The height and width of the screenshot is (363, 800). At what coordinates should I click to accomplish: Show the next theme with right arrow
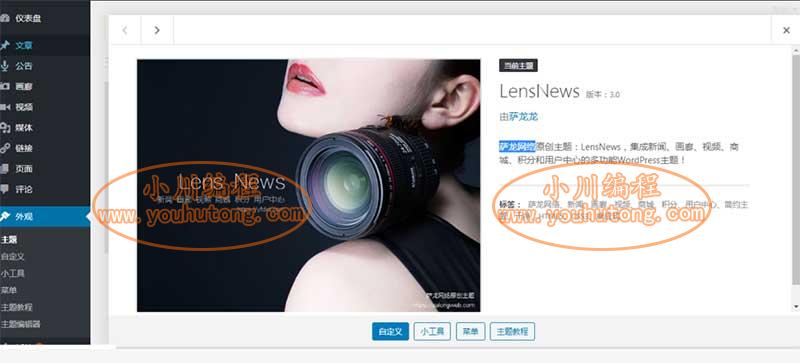pos(157,30)
